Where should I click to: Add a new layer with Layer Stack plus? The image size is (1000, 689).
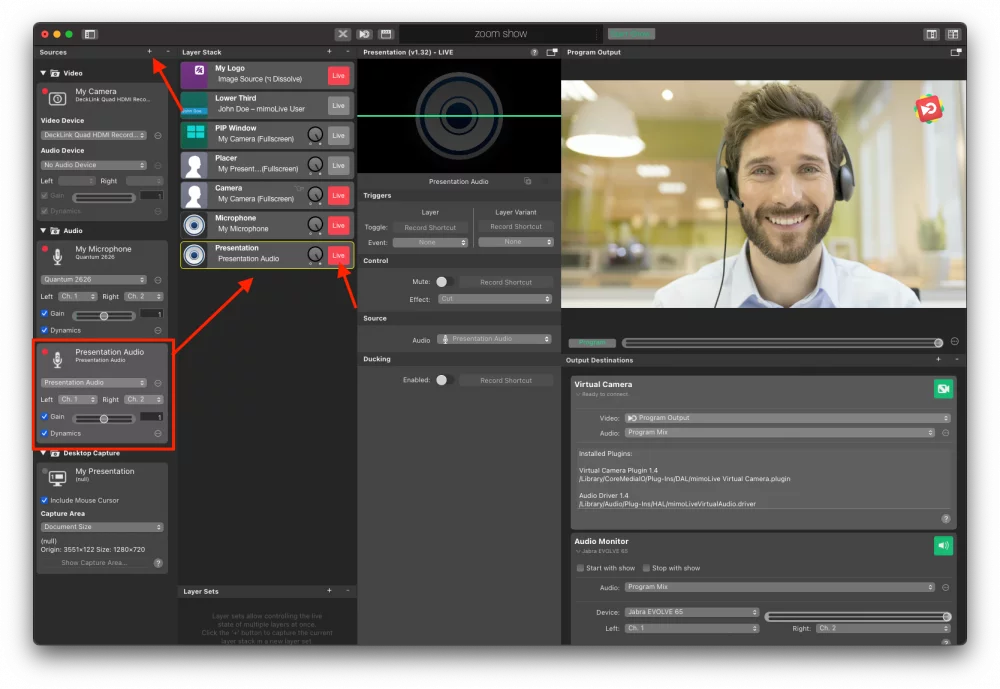[329, 52]
